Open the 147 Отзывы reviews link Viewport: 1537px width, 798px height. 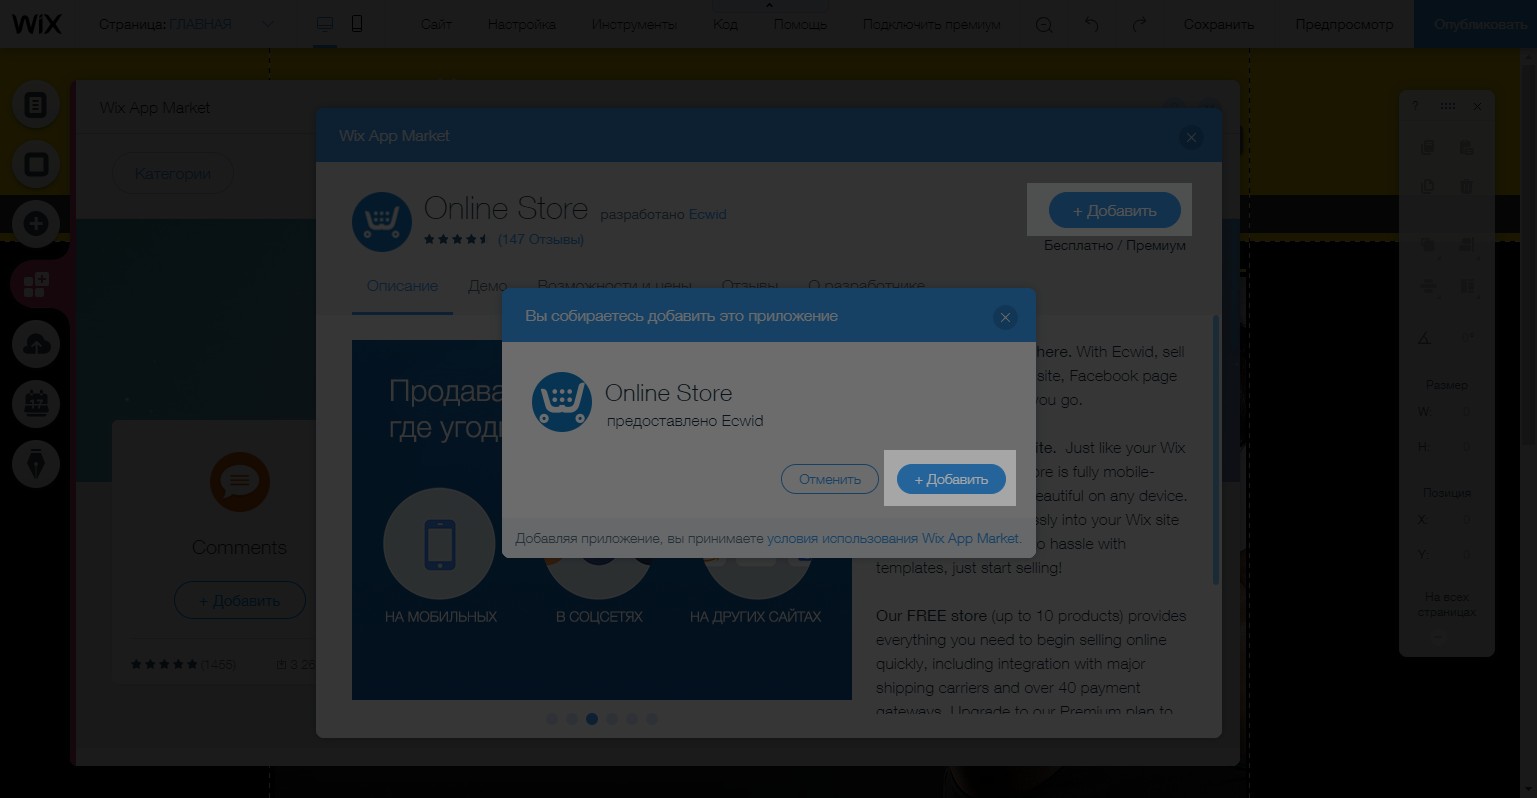pyautogui.click(x=540, y=239)
